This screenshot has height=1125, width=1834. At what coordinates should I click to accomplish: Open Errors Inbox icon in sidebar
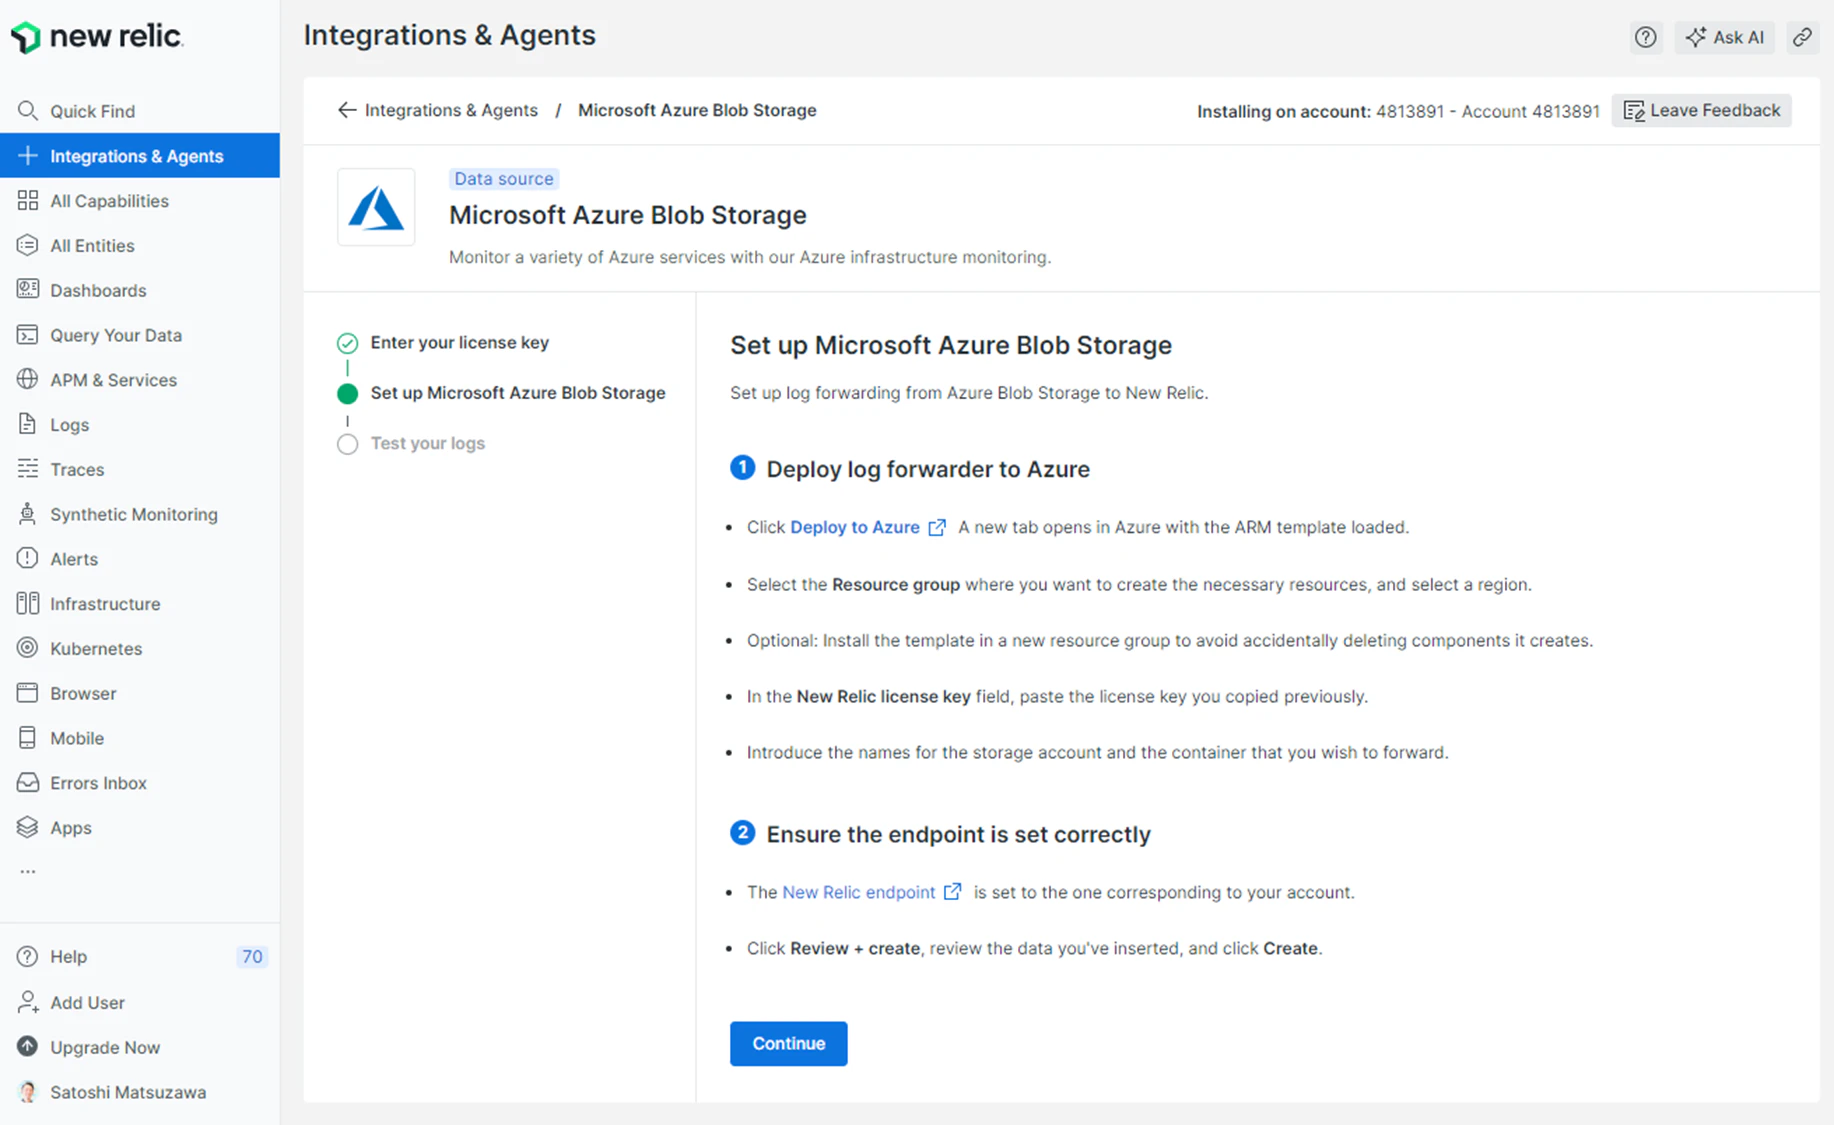pyautogui.click(x=27, y=783)
